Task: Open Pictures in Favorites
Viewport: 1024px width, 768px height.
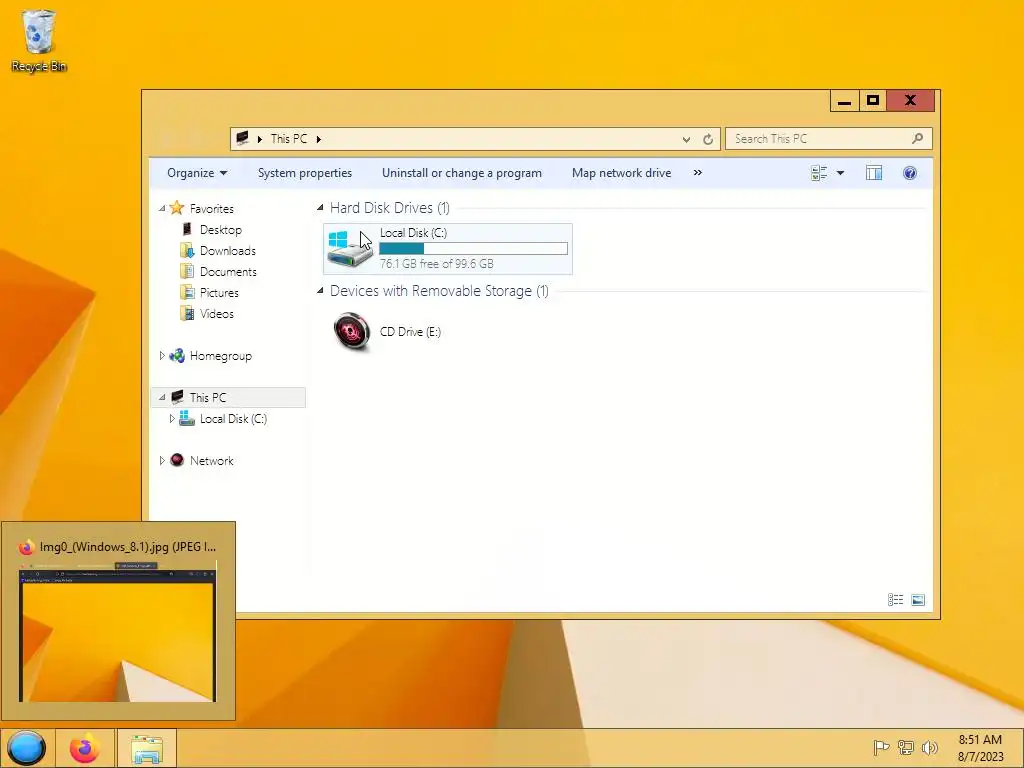Action: pyautogui.click(x=219, y=293)
